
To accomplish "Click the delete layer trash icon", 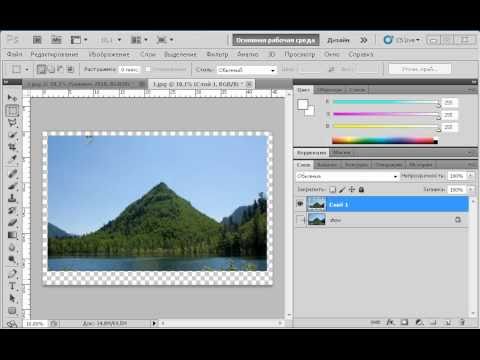I will 462,322.
